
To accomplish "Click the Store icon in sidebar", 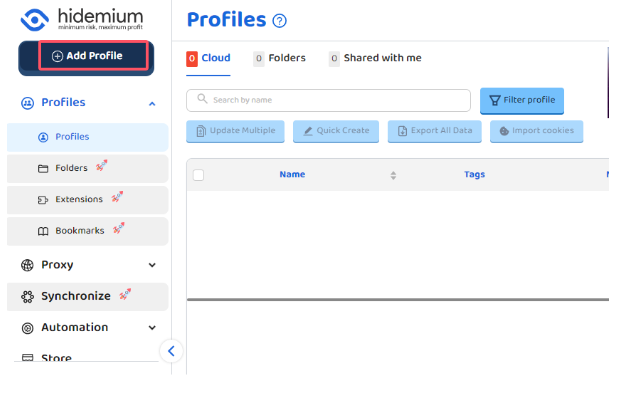I will (28, 358).
